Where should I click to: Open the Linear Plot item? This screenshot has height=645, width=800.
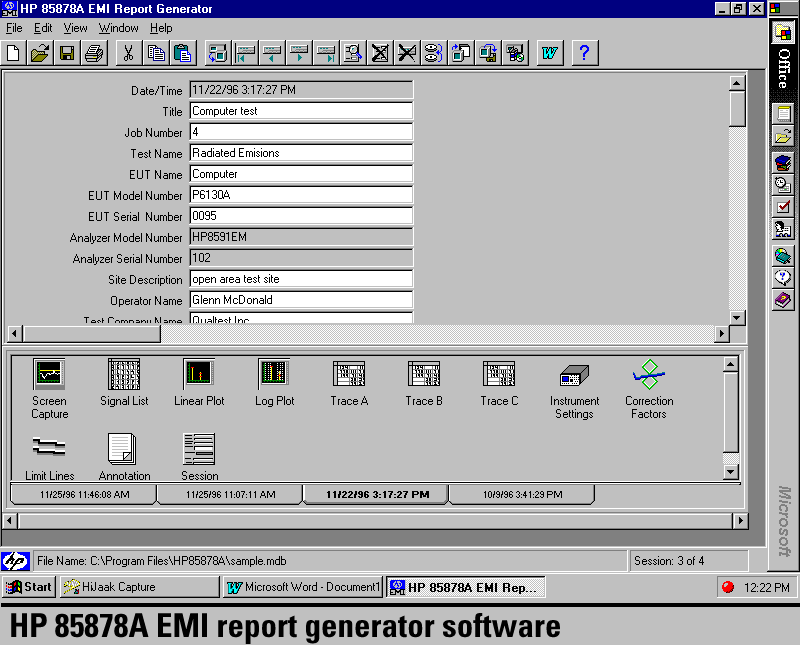coord(199,382)
